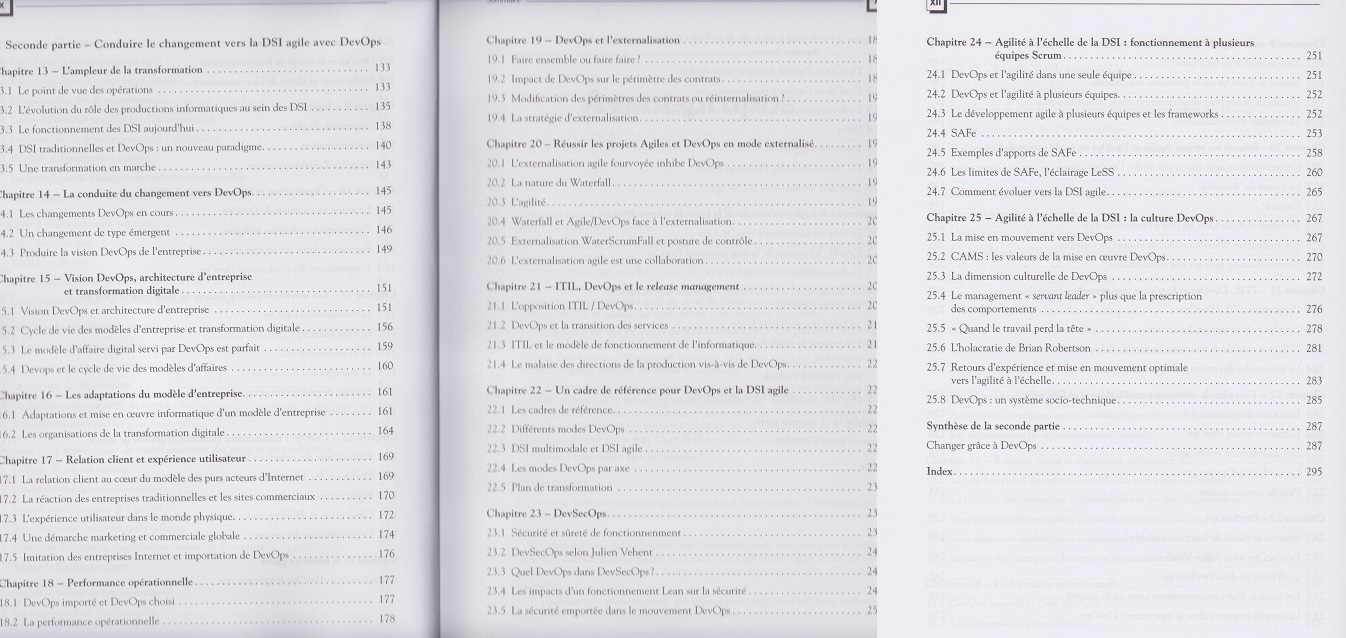Click Chapitre 18 Performance opérationnelle heading
Image resolution: width=1346 pixels, height=638 pixels.
[x=98, y=580]
